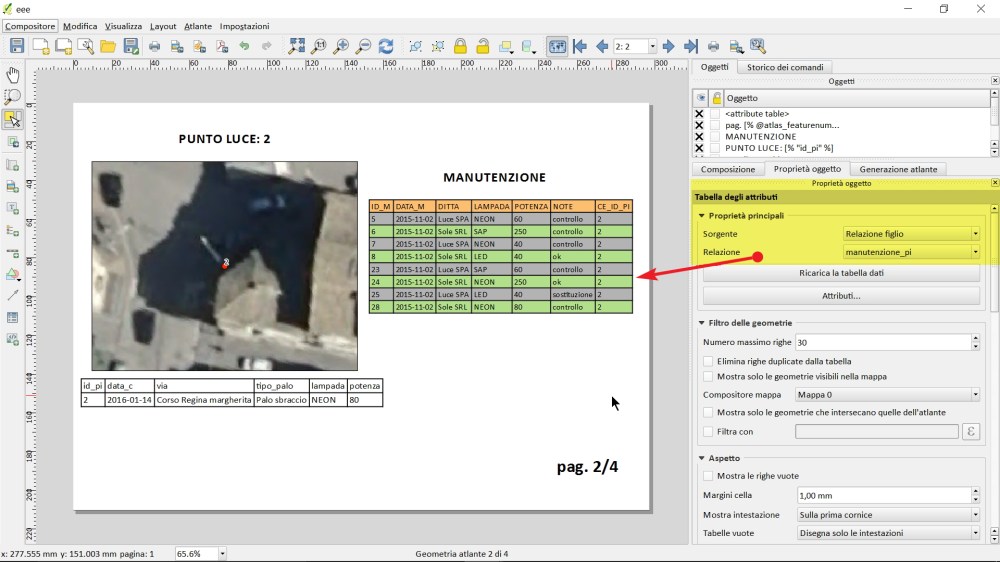Open the zoom level 65.6% combo box
The height and width of the screenshot is (562, 1000).
point(200,553)
